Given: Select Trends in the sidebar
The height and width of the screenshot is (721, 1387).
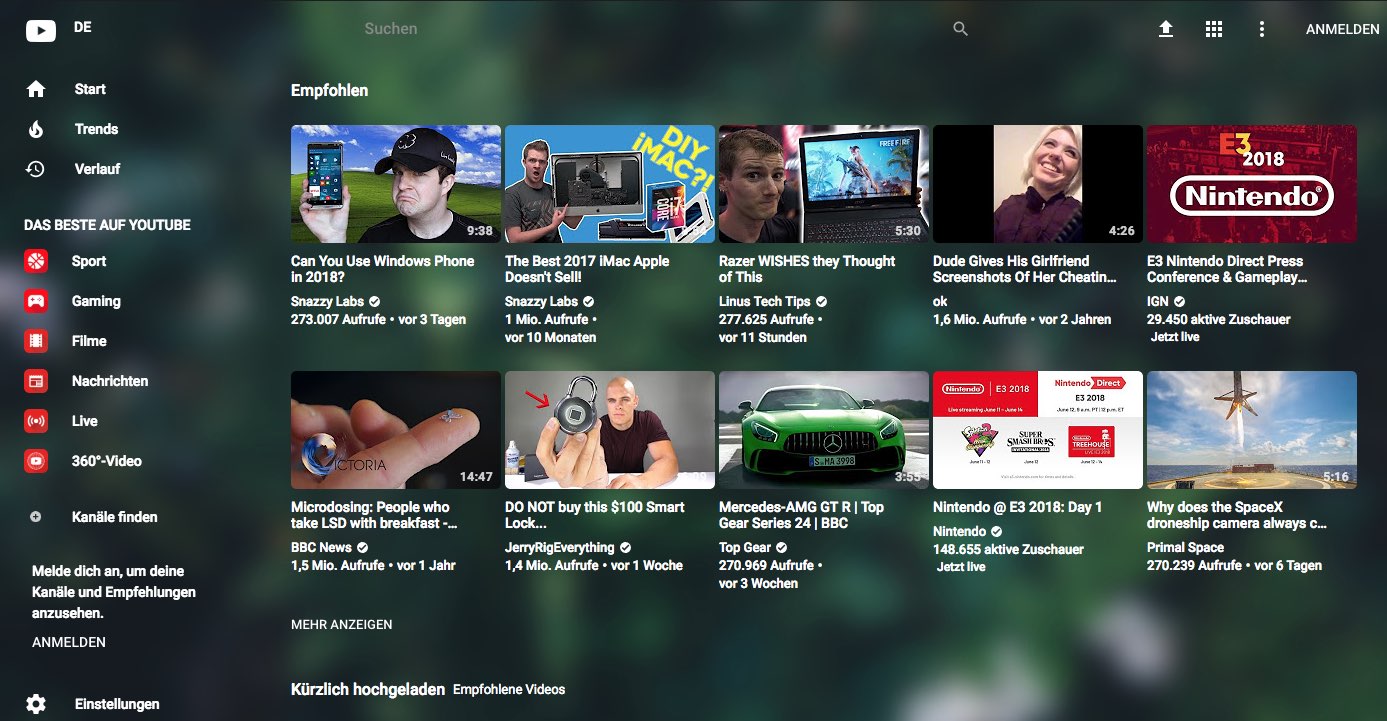Looking at the screenshot, I should click(x=96, y=129).
